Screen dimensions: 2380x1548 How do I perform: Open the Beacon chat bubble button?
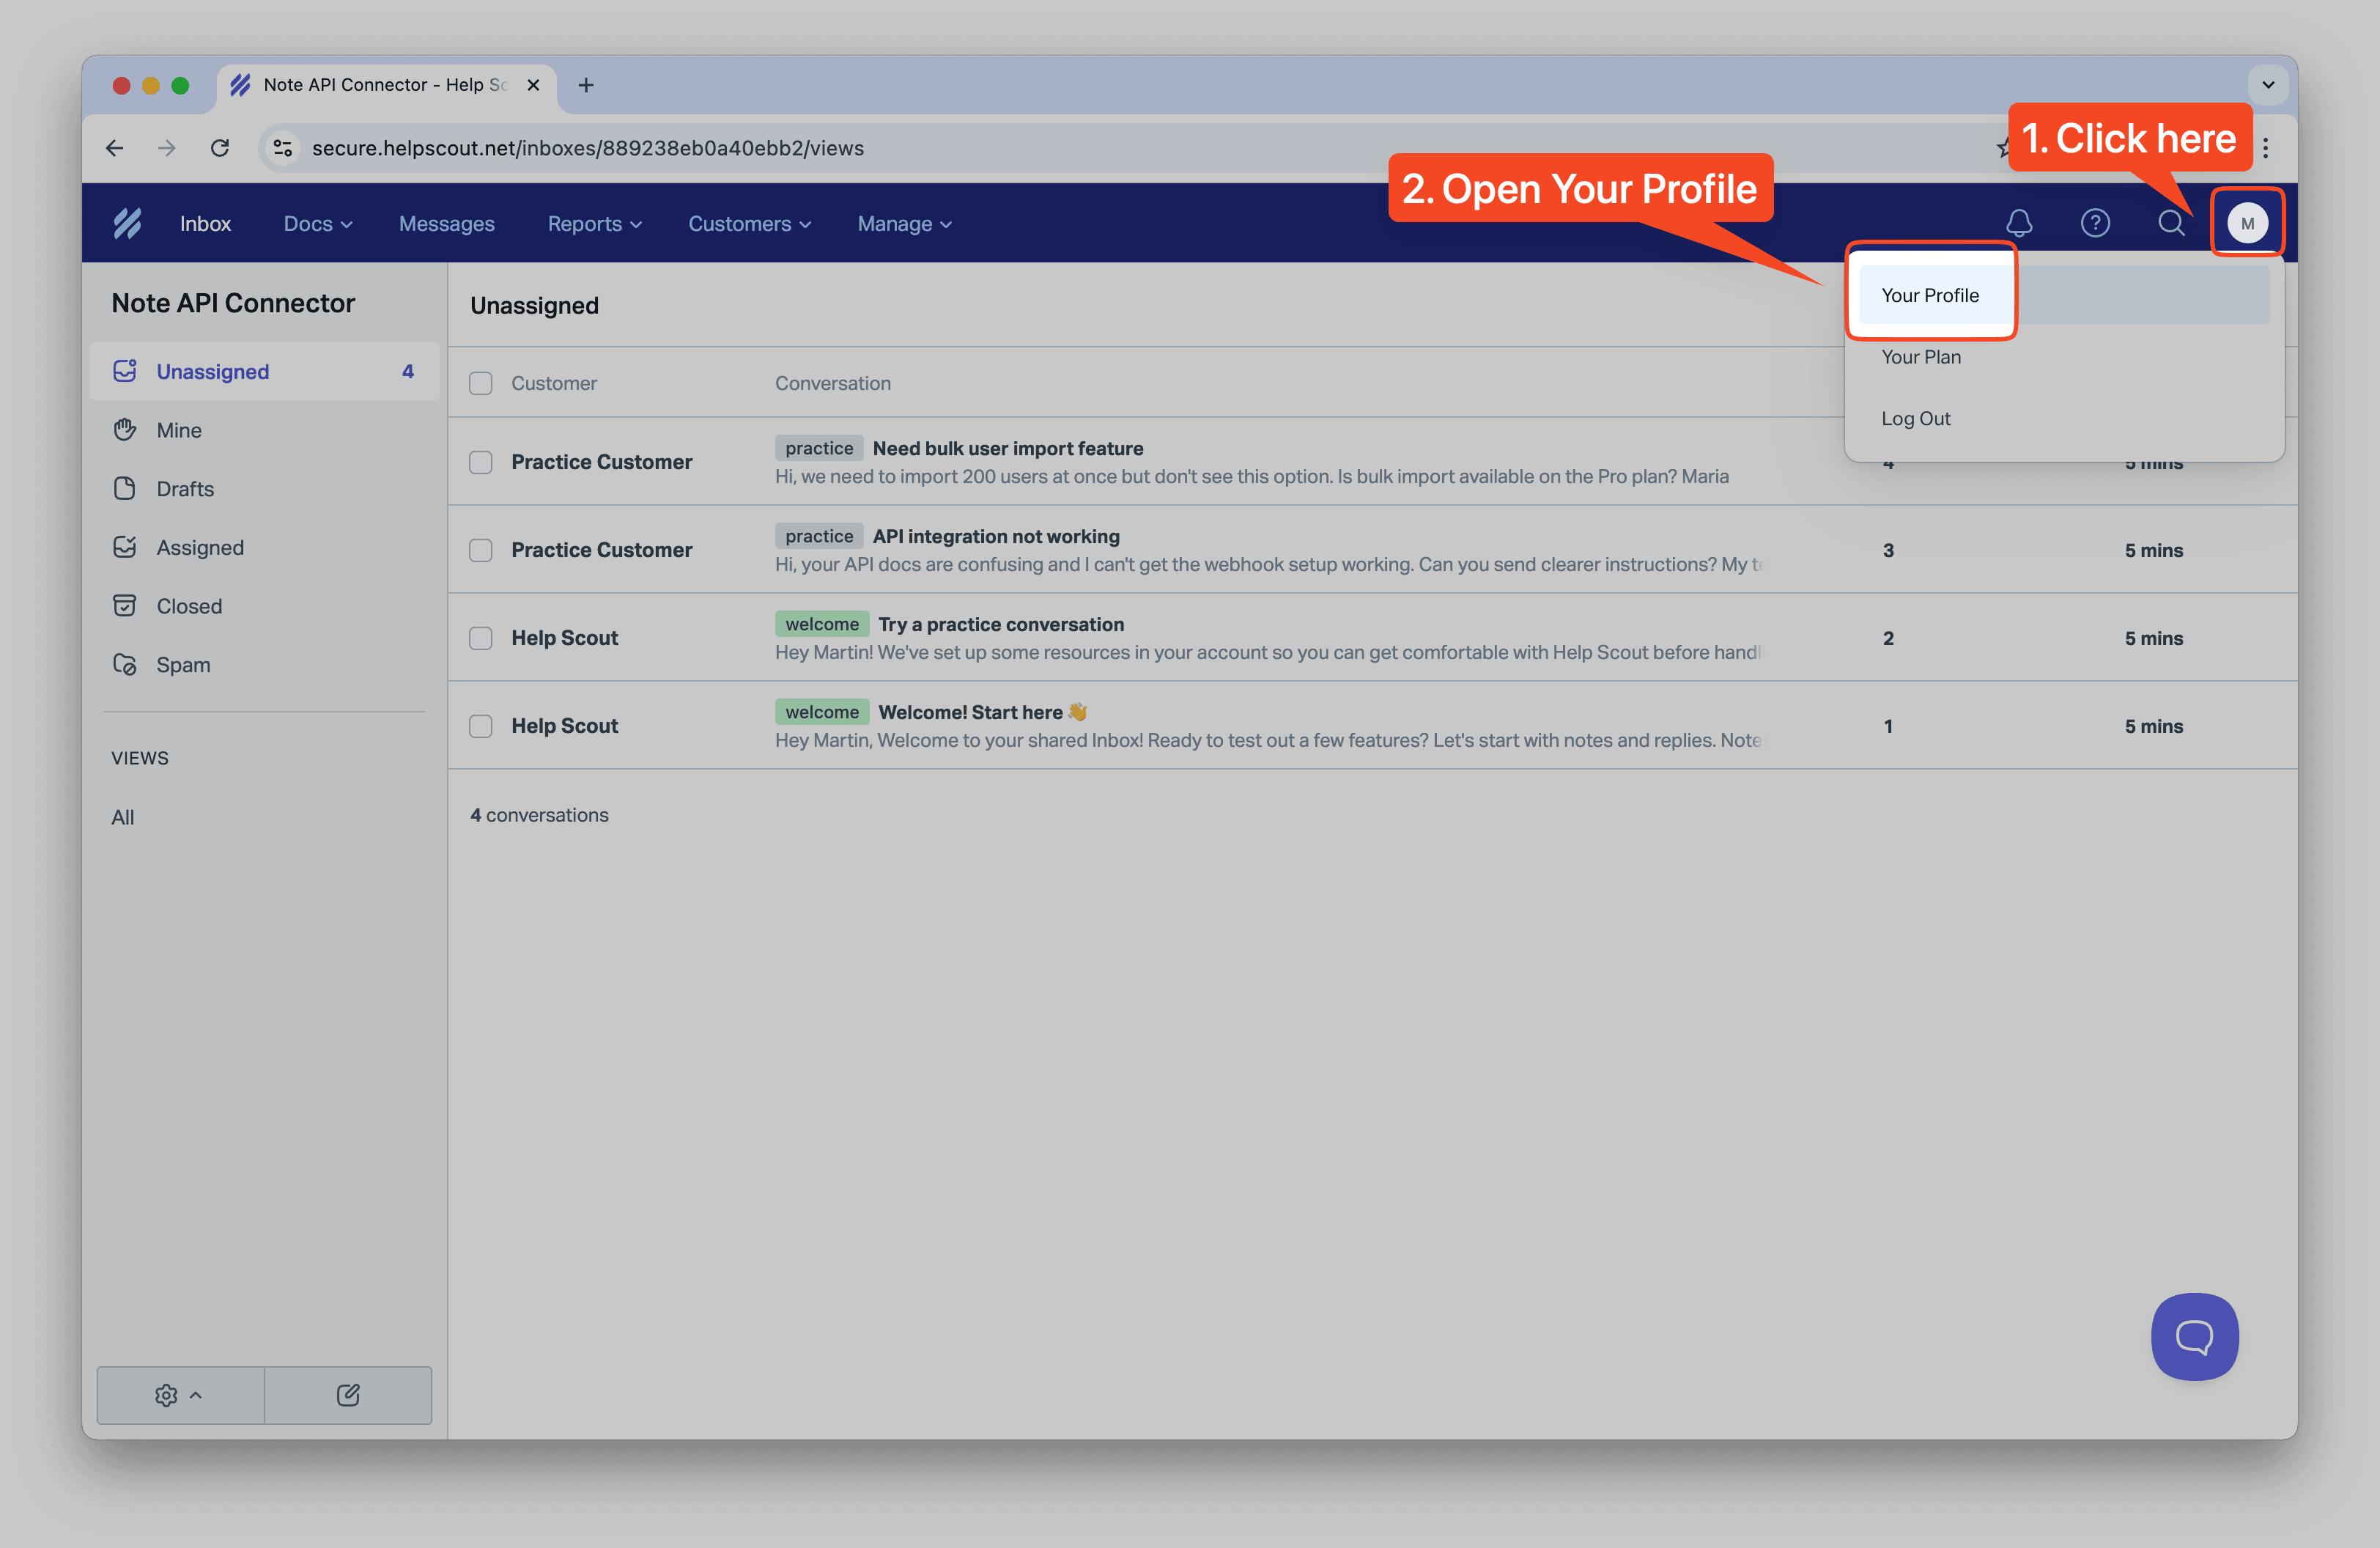(x=2194, y=1337)
